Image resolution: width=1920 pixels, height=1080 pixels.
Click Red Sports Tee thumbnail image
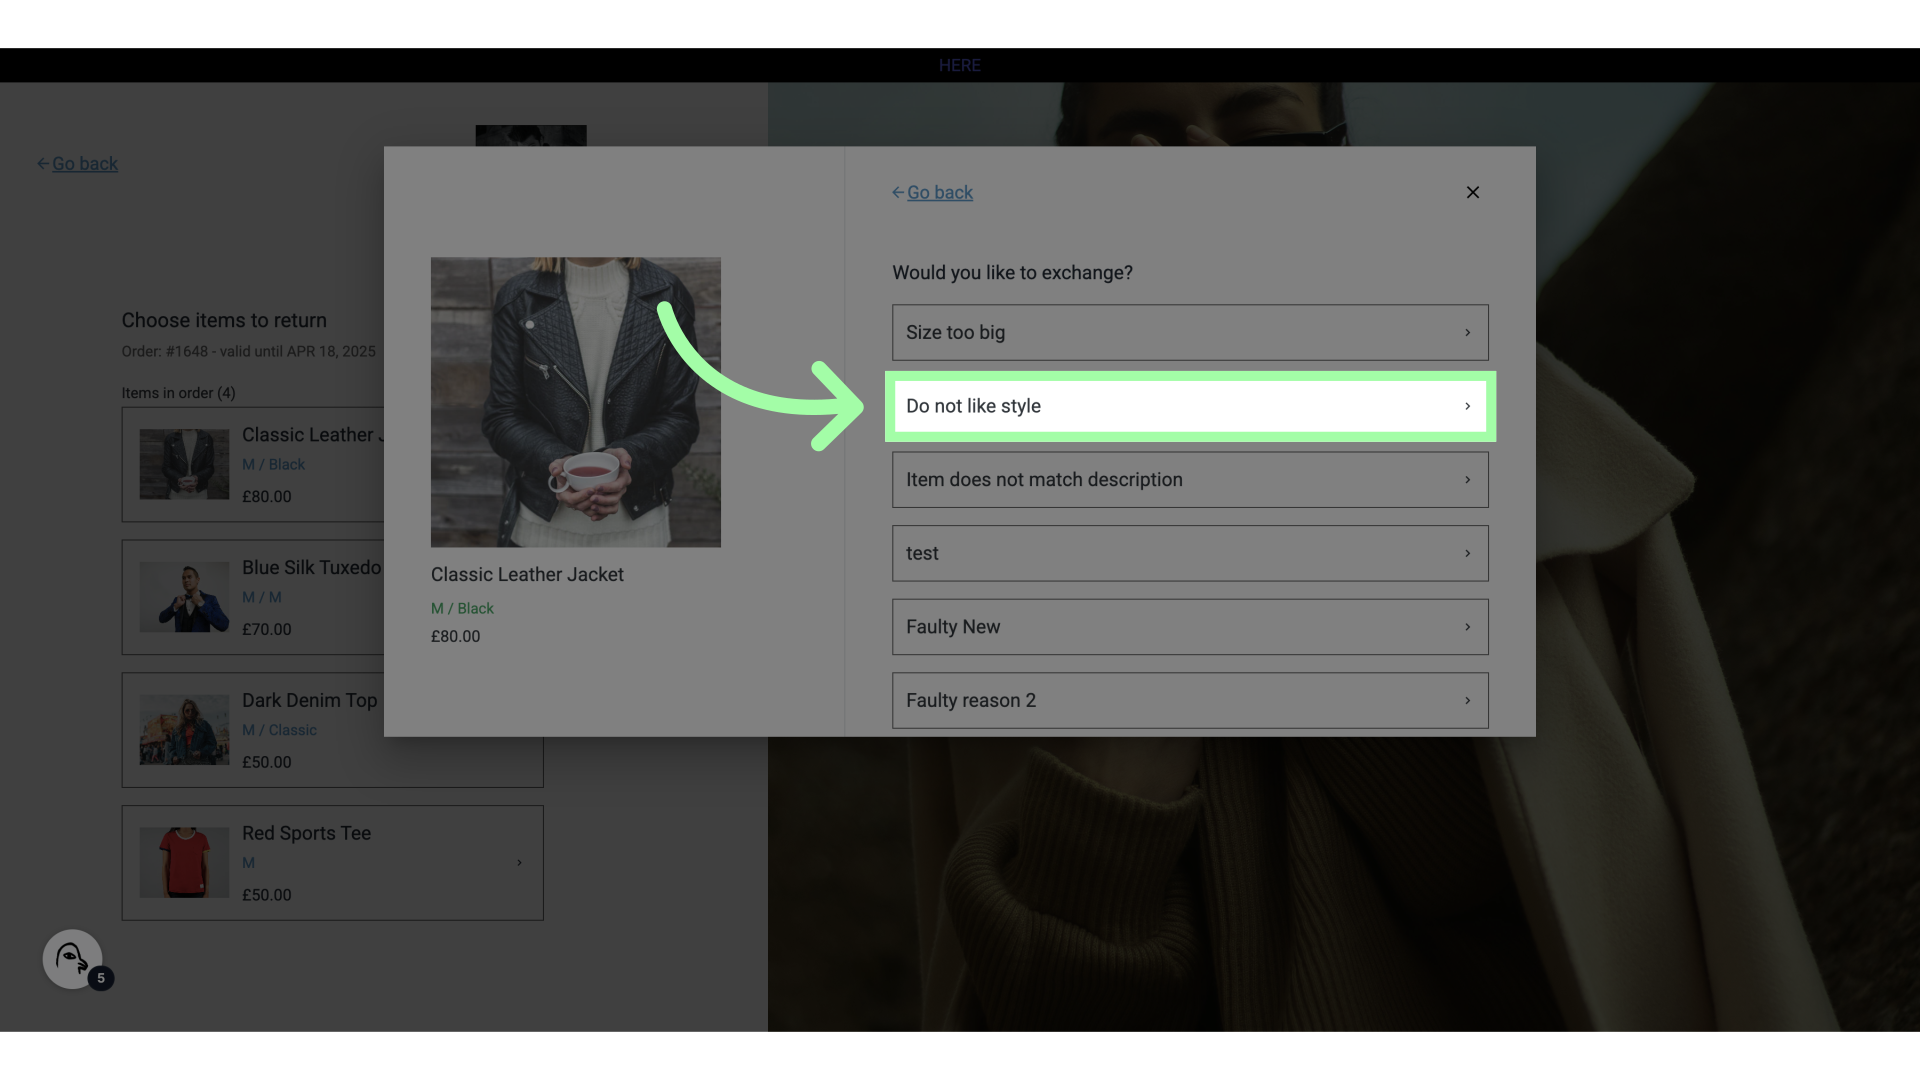tap(184, 862)
